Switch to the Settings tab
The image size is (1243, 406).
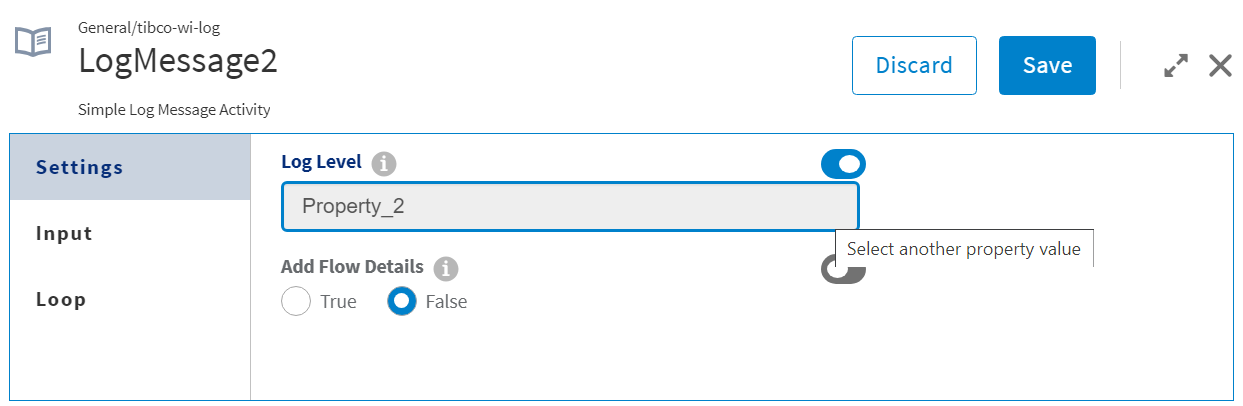click(x=80, y=167)
